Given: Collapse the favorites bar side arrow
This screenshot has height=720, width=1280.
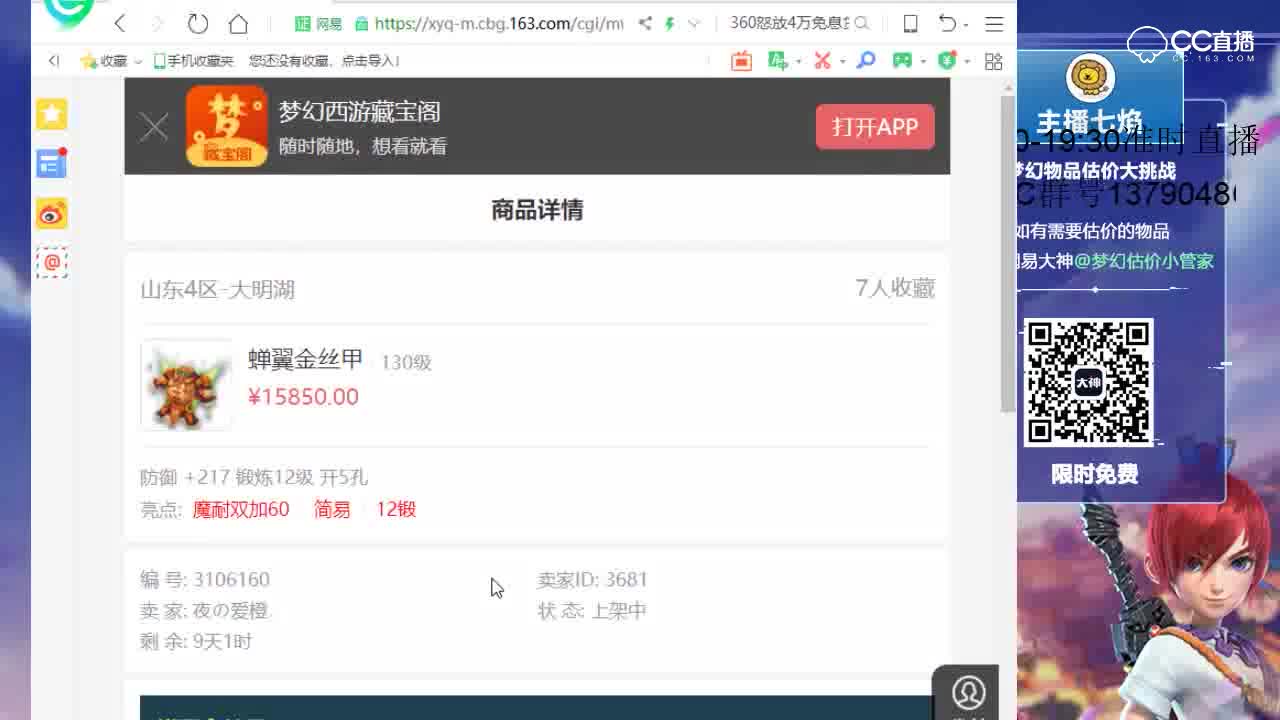Looking at the screenshot, I should (x=54, y=61).
